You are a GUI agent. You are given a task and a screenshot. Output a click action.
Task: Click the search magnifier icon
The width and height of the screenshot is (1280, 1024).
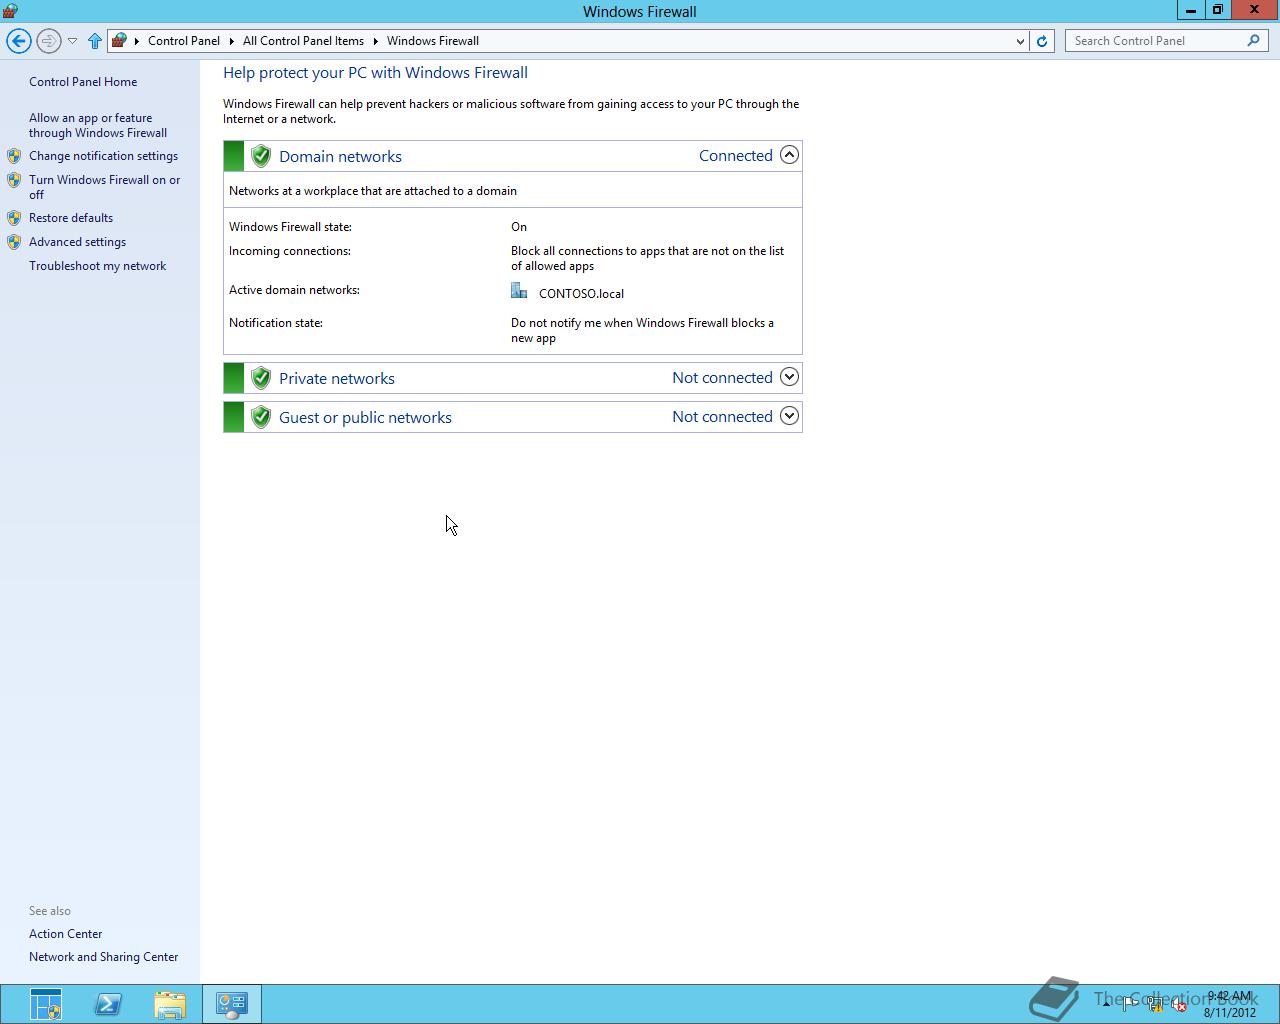pyautogui.click(x=1254, y=41)
